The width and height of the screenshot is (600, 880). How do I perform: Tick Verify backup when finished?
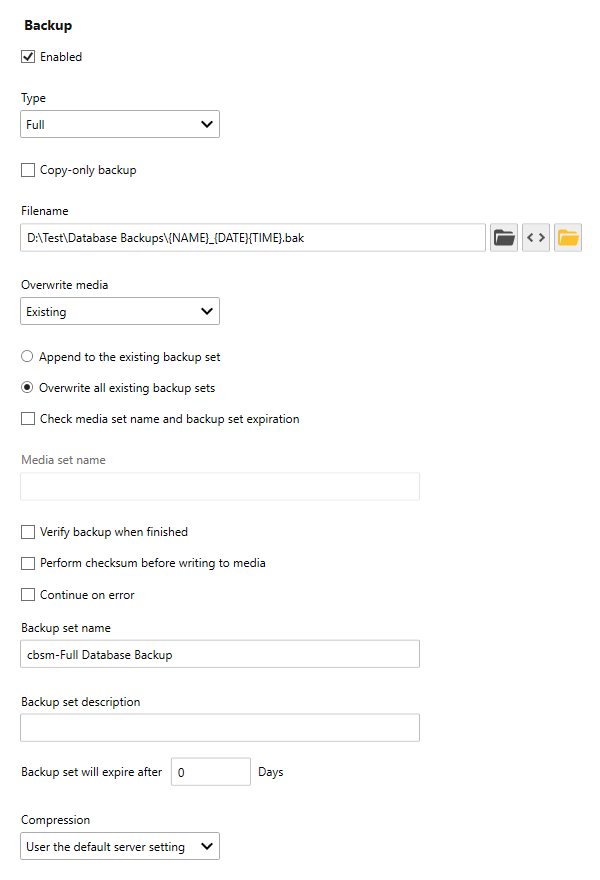28,532
